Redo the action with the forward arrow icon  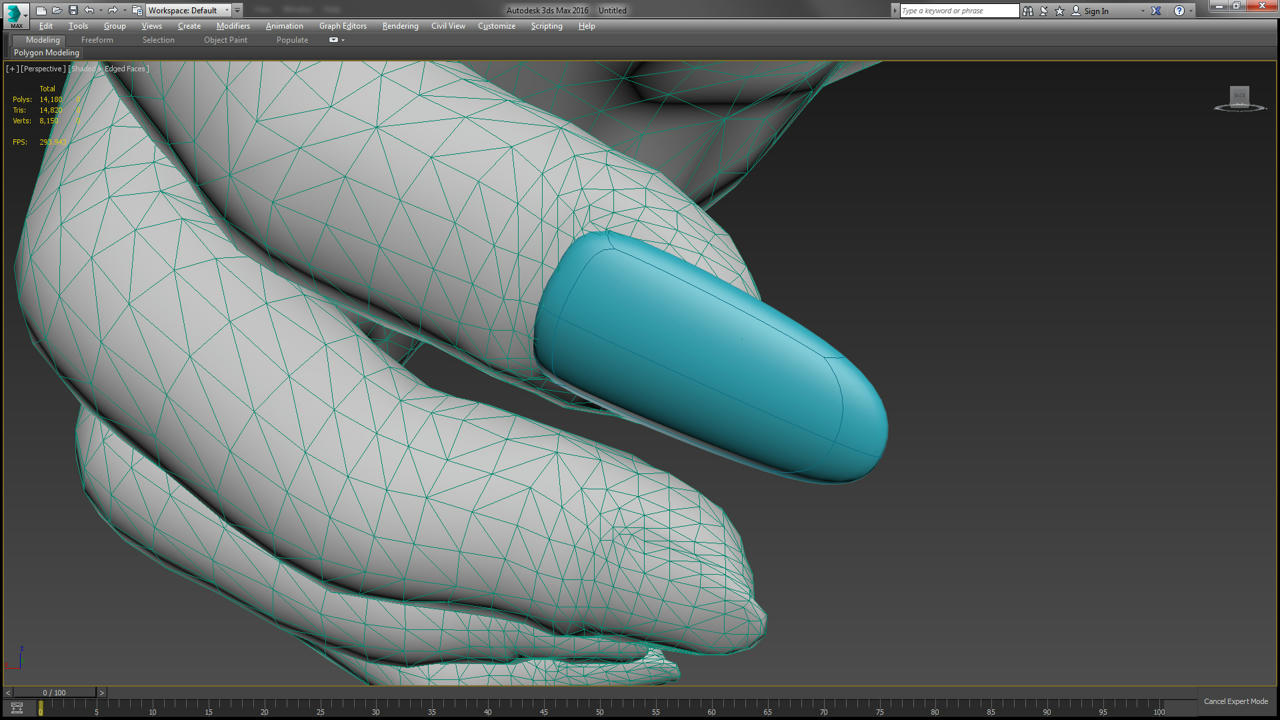coord(112,10)
